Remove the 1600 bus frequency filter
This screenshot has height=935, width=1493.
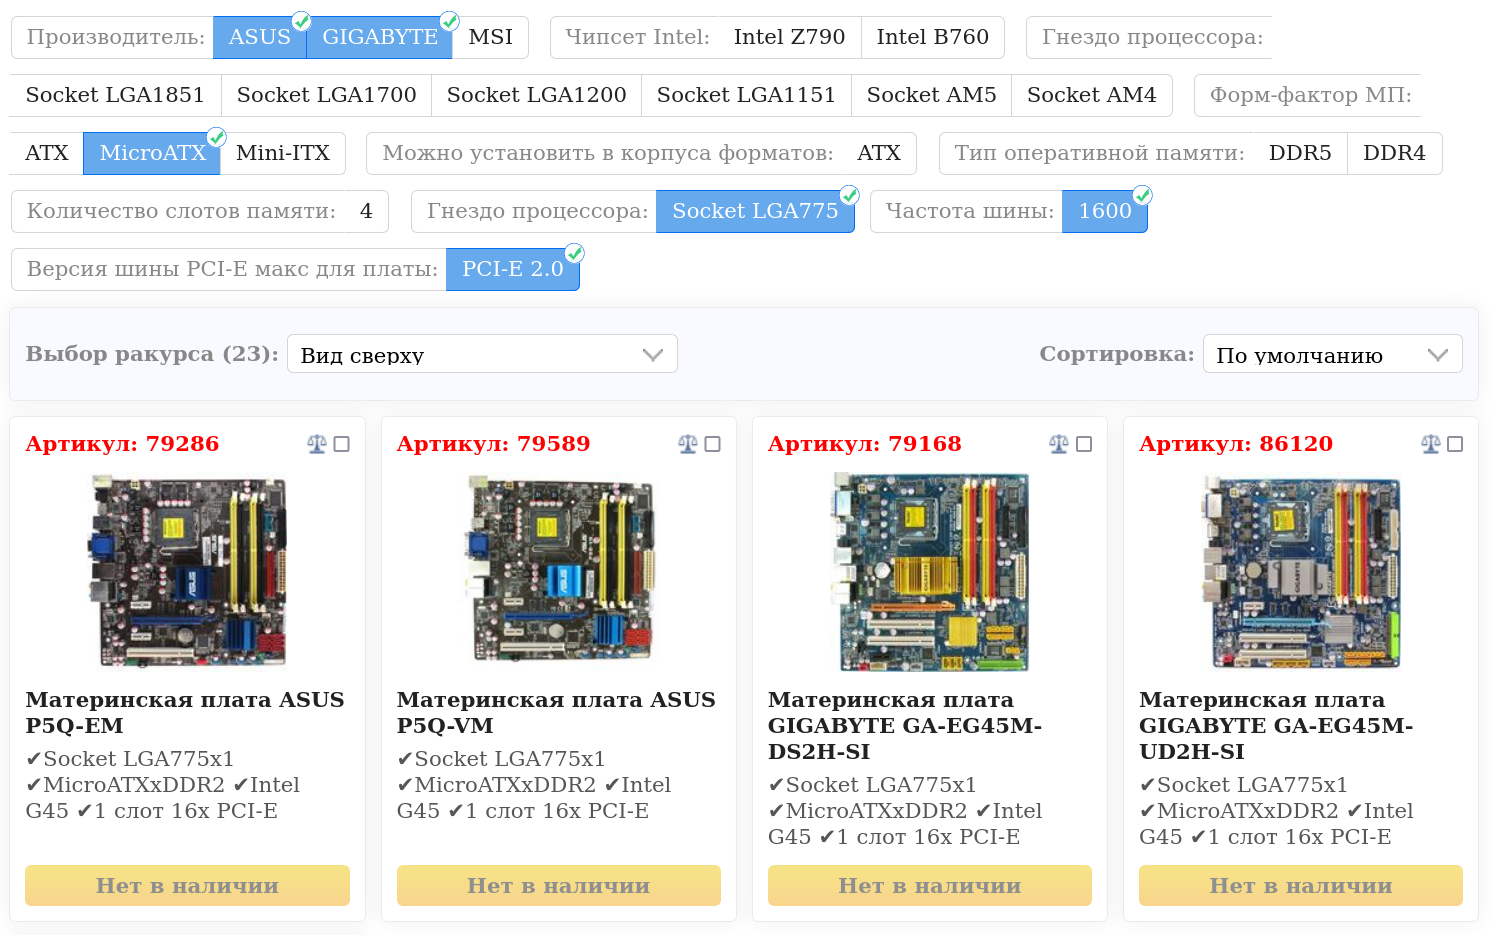[1105, 211]
